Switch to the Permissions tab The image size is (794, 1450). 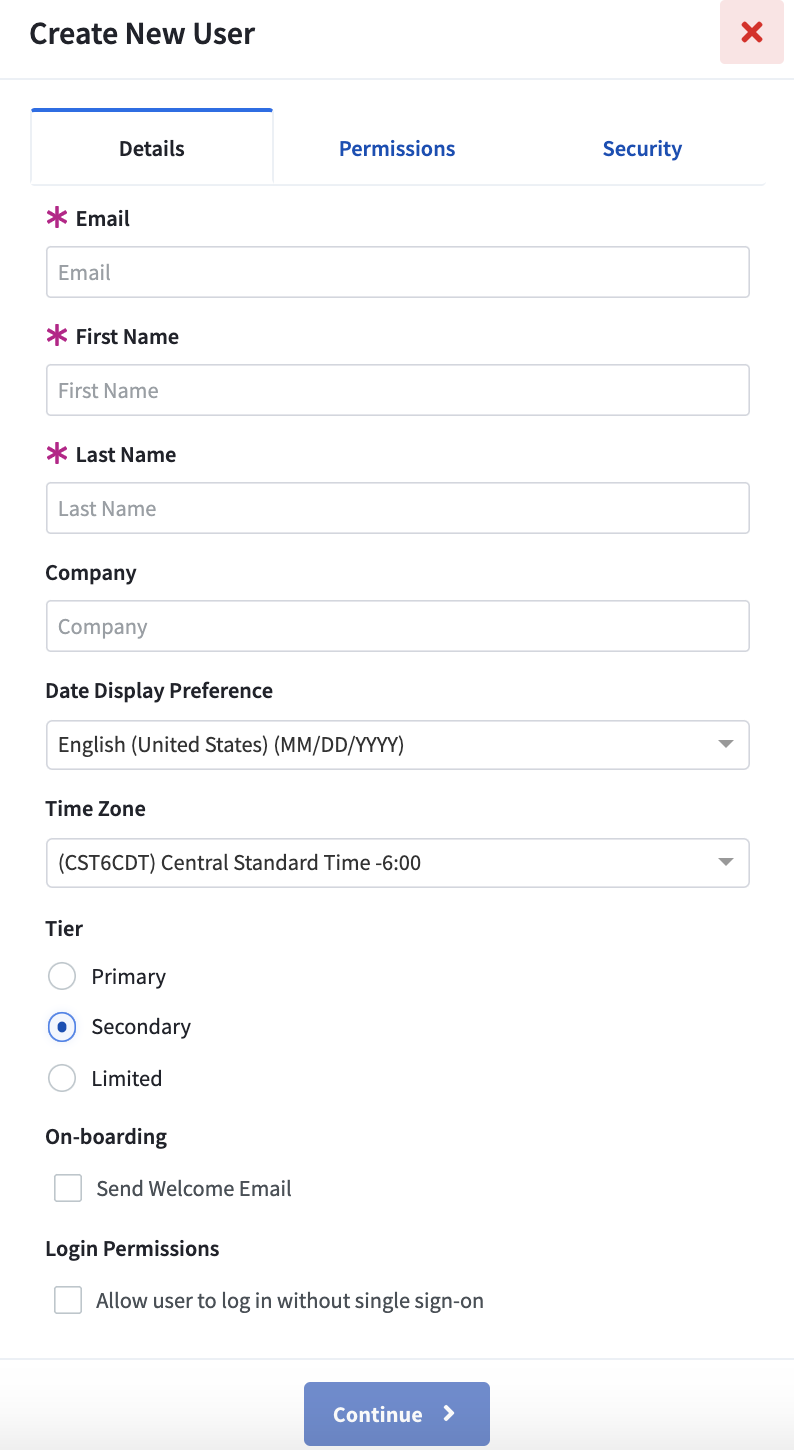point(397,148)
